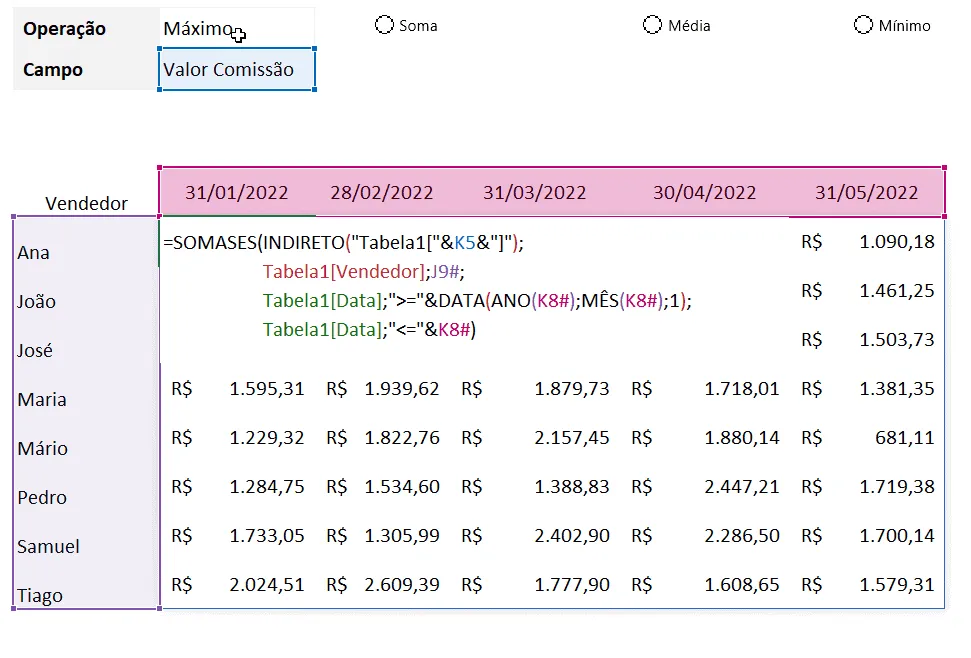Image resolution: width=971 pixels, height=658 pixels.
Task: Click the Campo label cell
Action: pos(86,69)
